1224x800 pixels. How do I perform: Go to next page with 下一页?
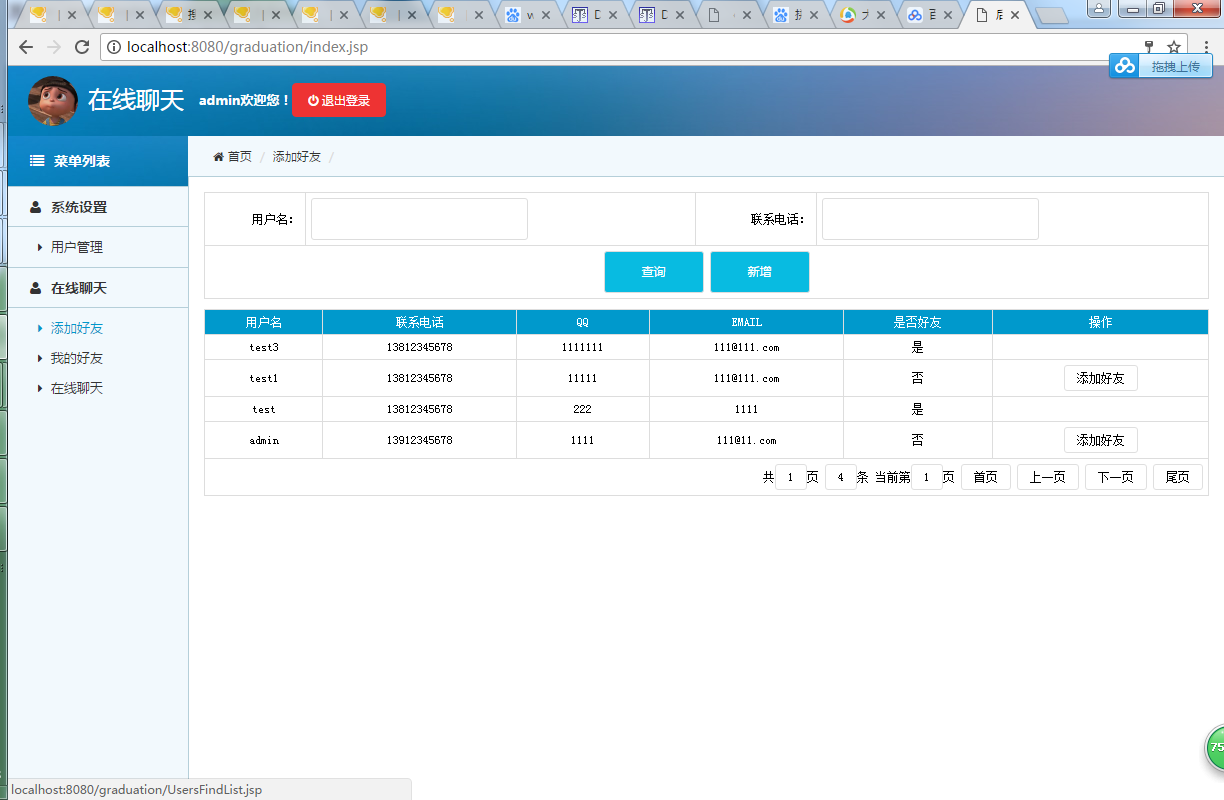pos(1116,477)
